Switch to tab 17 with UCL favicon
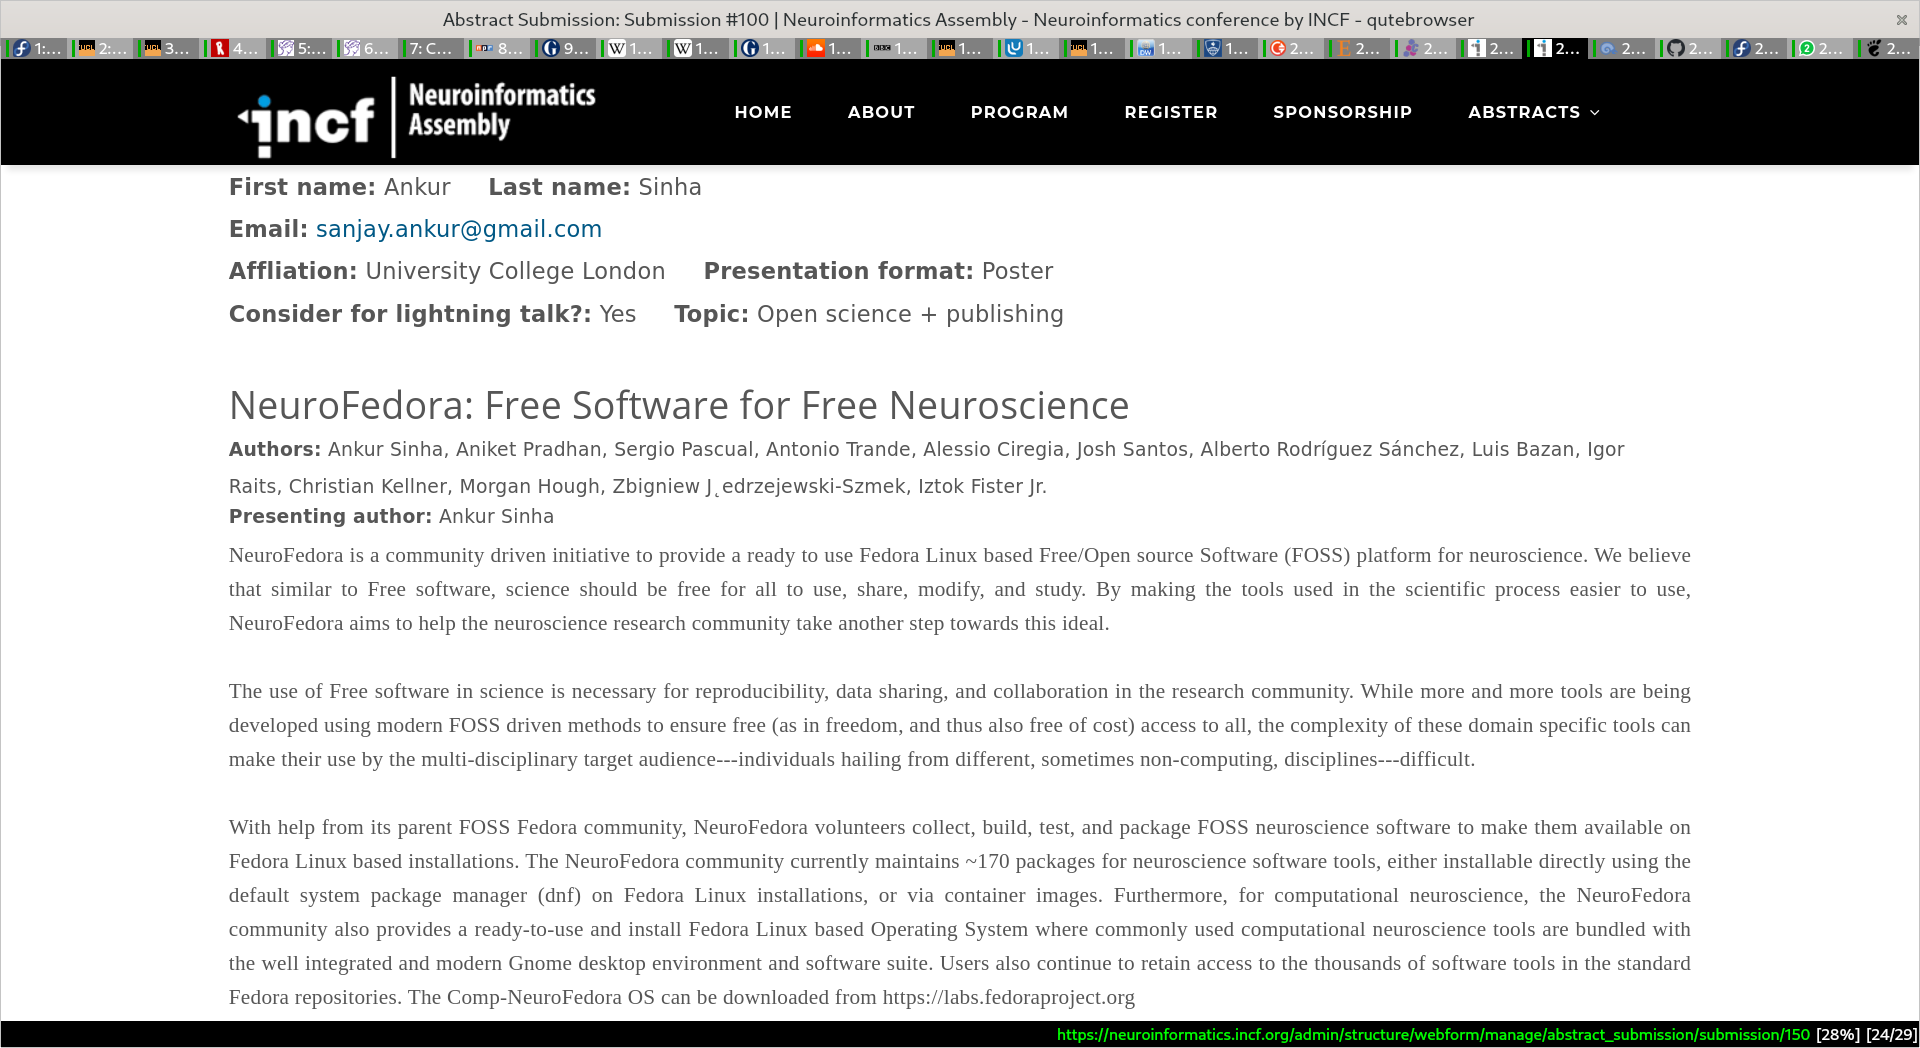 [x=1094, y=48]
